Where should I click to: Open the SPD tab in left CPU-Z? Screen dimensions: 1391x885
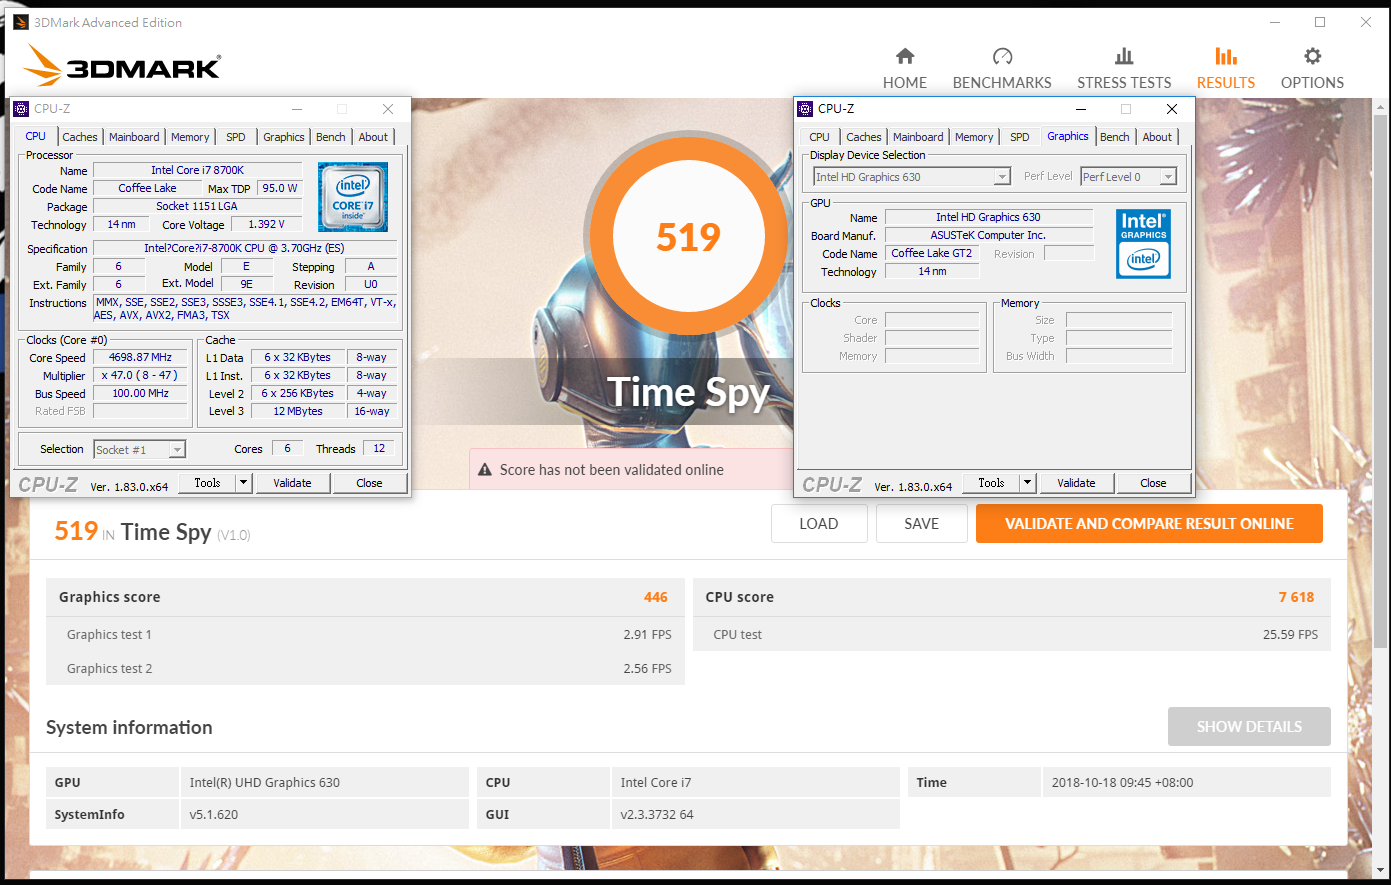coord(236,137)
